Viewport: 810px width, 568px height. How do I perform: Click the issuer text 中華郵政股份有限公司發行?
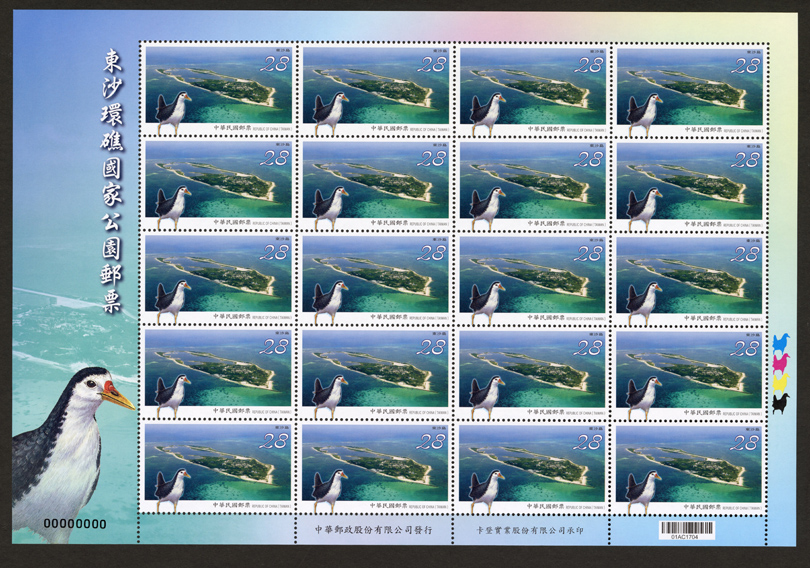[373, 530]
